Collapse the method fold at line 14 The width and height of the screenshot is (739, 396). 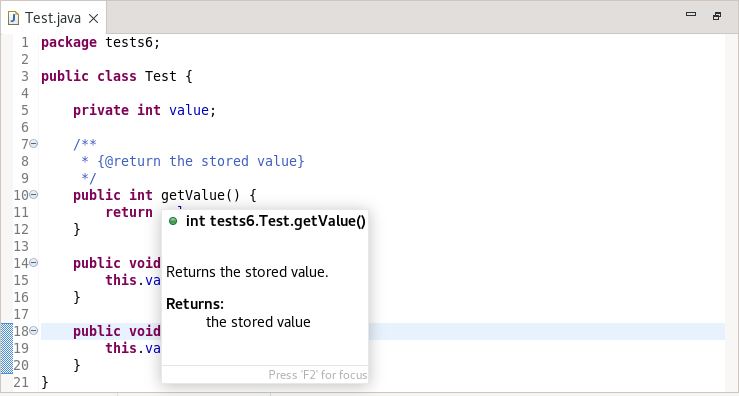(33, 262)
